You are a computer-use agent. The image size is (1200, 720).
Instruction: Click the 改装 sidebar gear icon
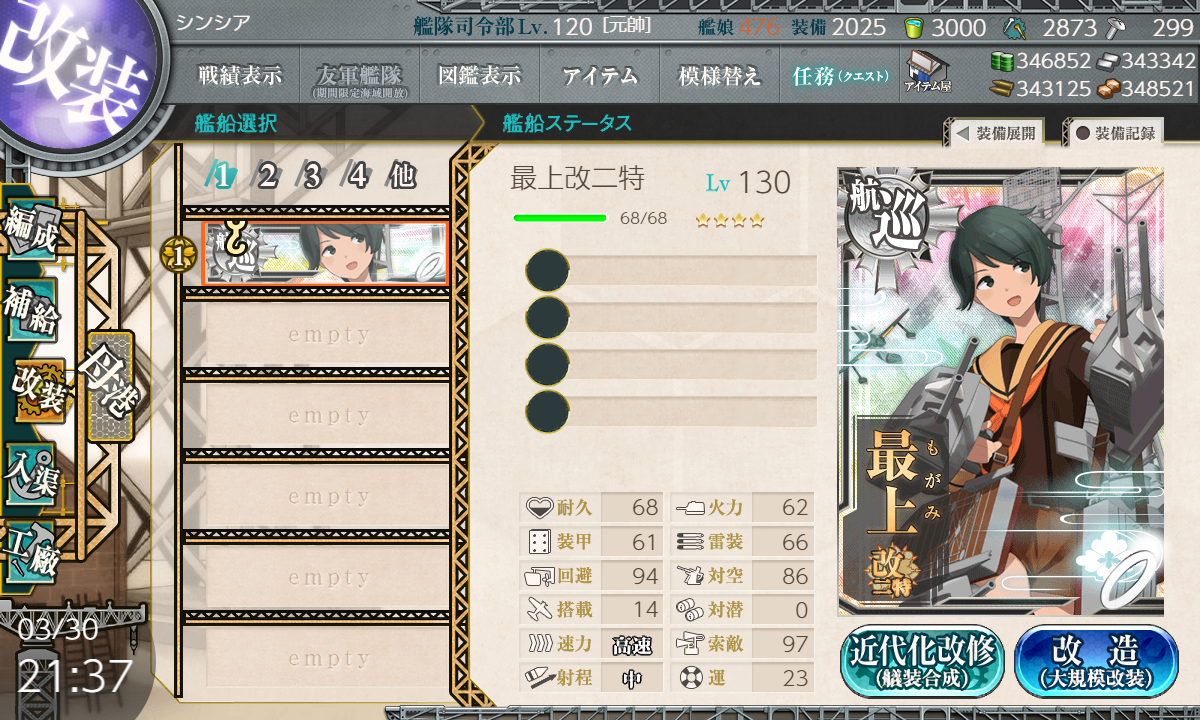pyautogui.click(x=38, y=391)
